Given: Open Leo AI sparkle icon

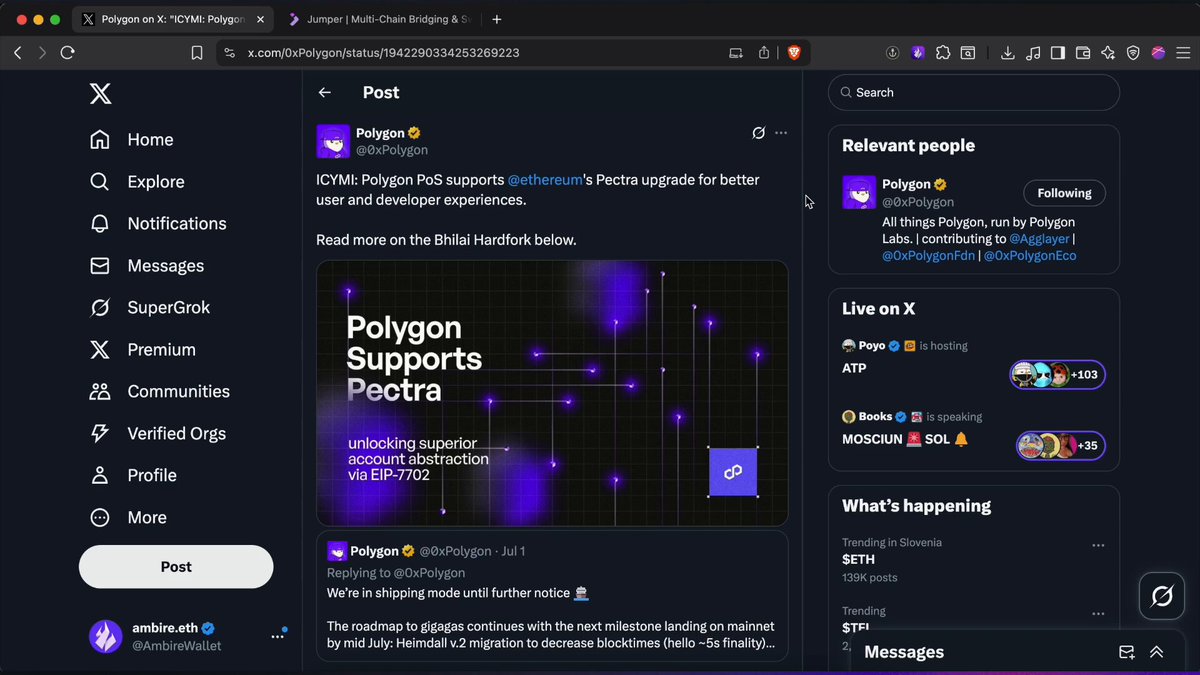Looking at the screenshot, I should 1108,53.
